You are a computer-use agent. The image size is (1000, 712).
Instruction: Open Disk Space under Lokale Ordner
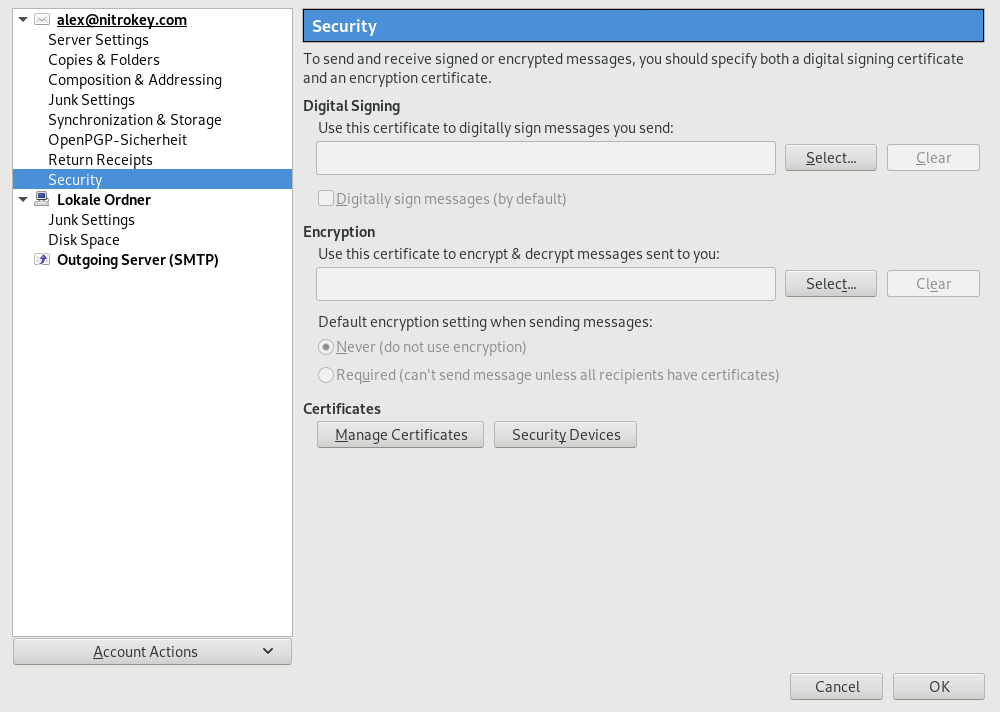[x=84, y=240]
